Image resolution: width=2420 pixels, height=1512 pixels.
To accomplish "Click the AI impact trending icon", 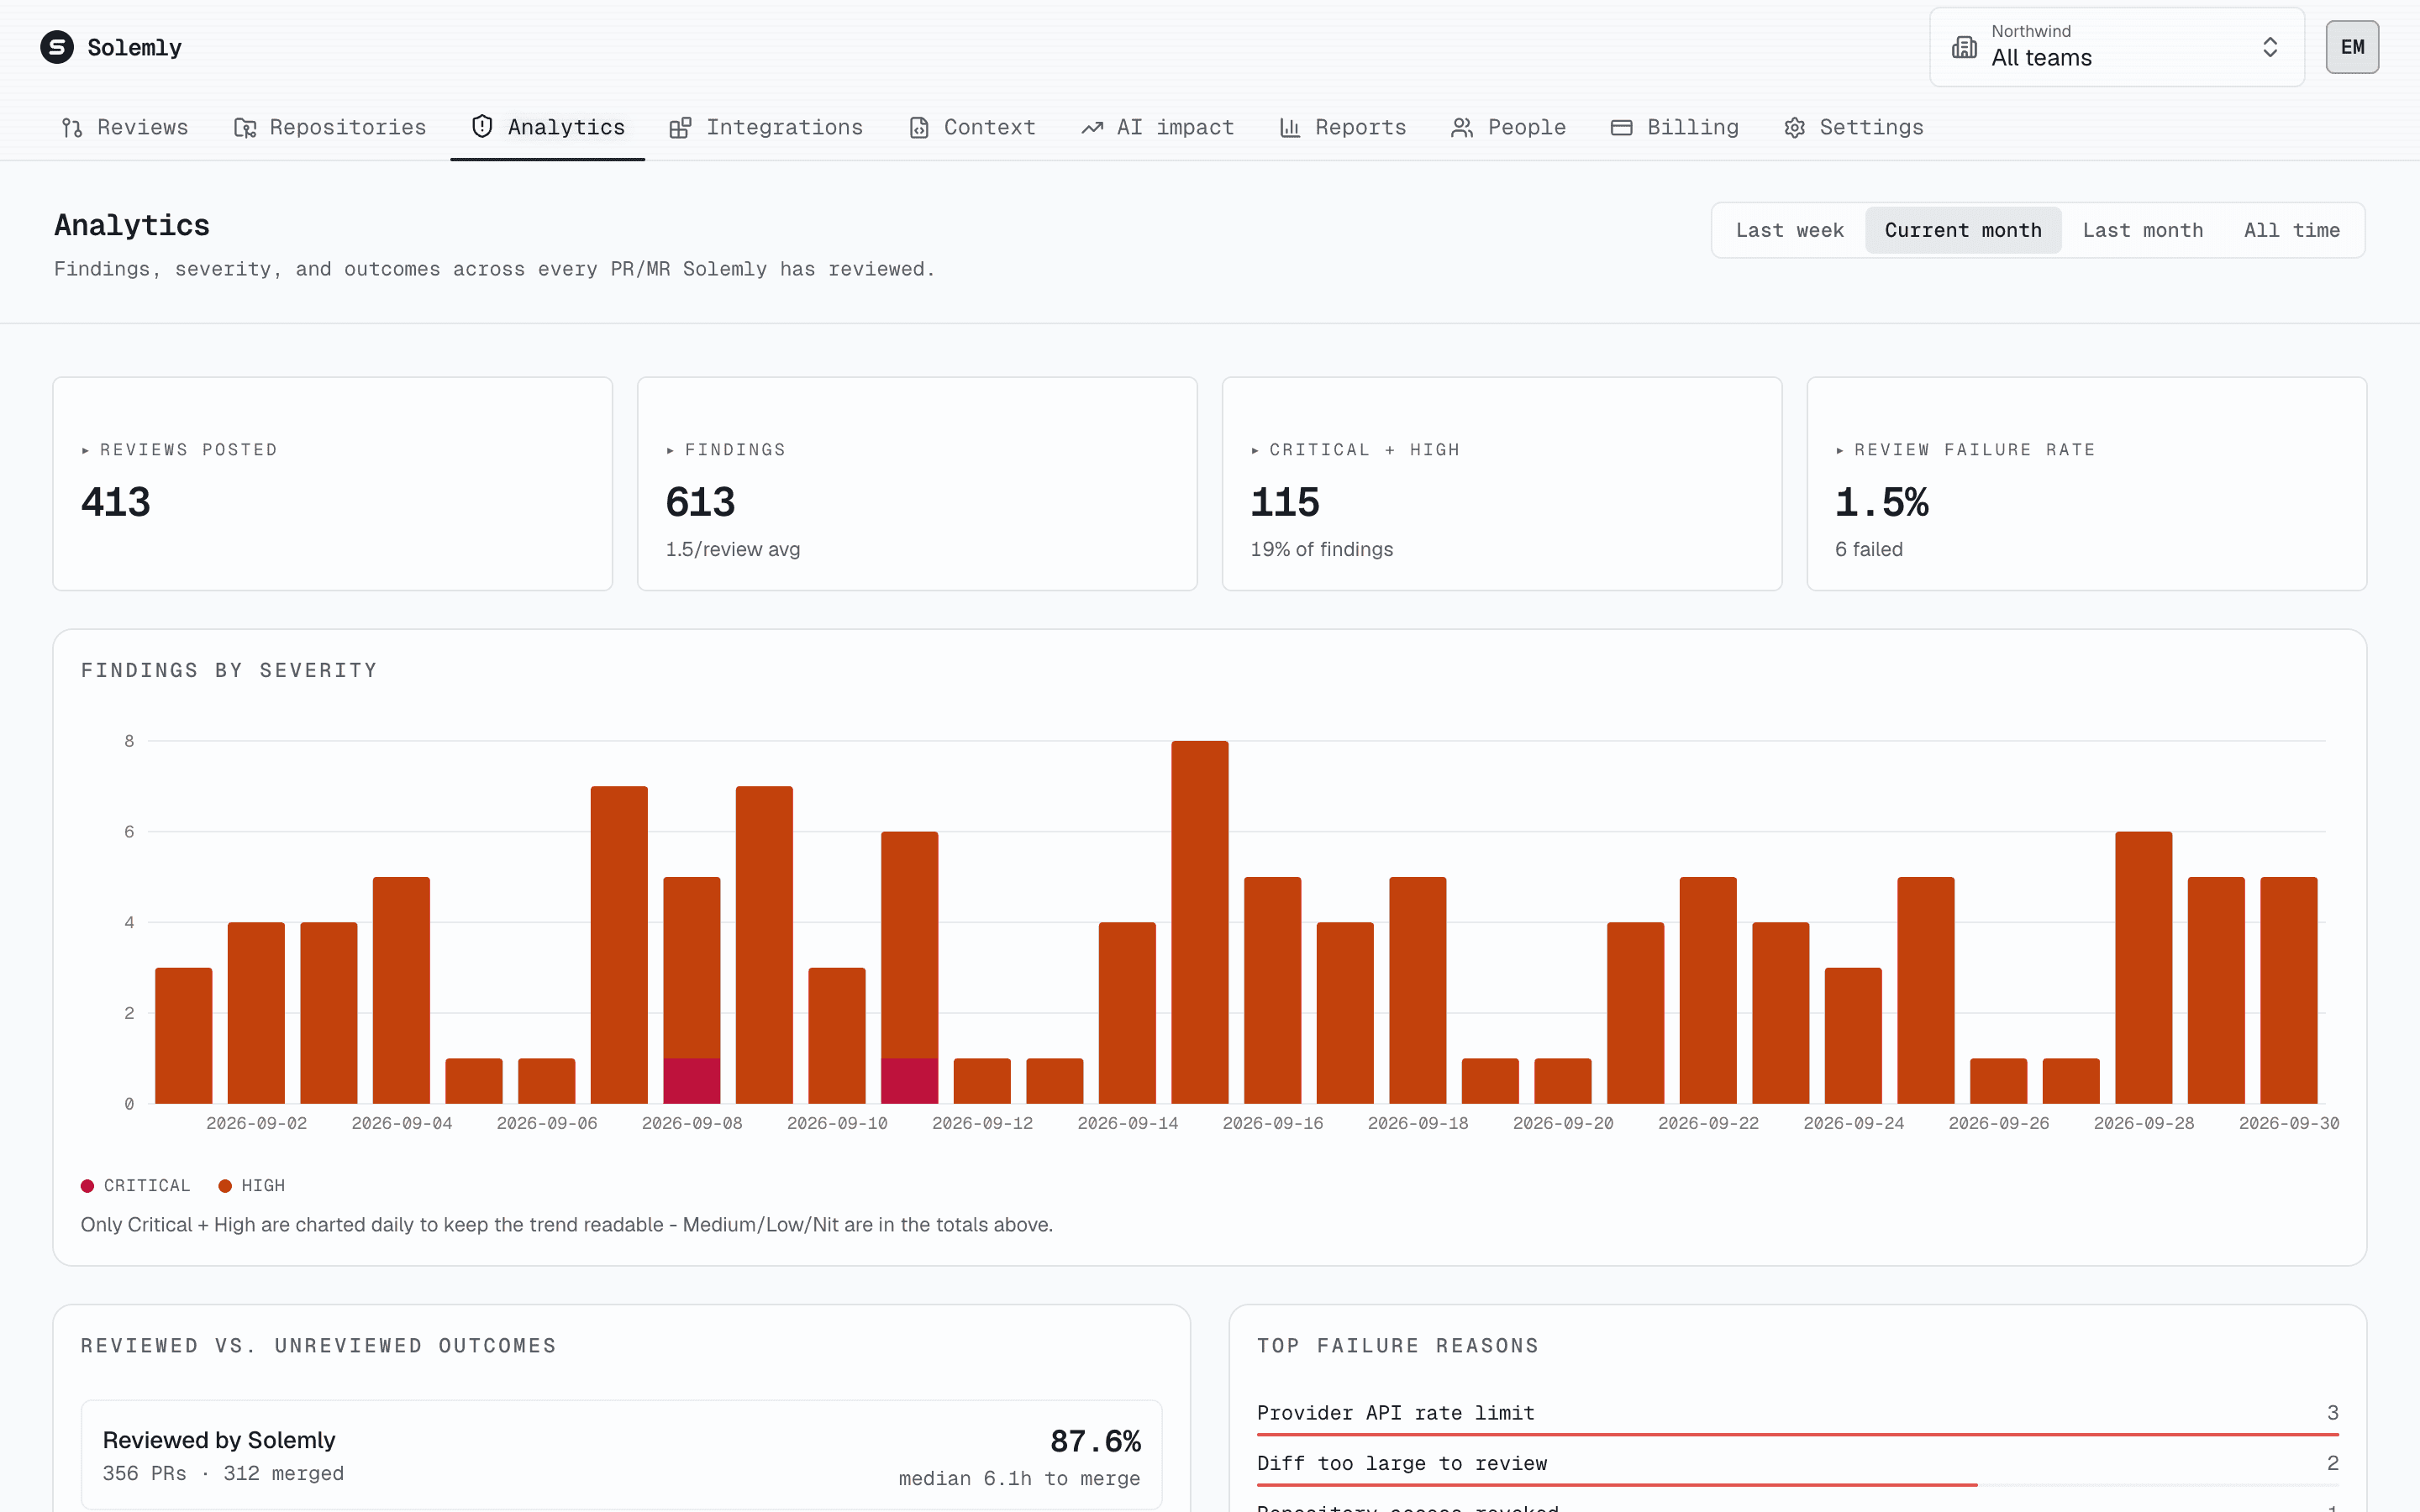I will click(x=1092, y=128).
